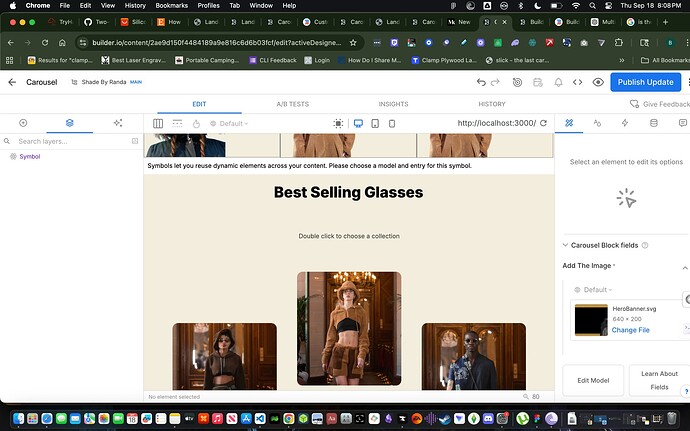The height and width of the screenshot is (431, 690).
Task: Select the Symbol layer
Action: point(29,157)
